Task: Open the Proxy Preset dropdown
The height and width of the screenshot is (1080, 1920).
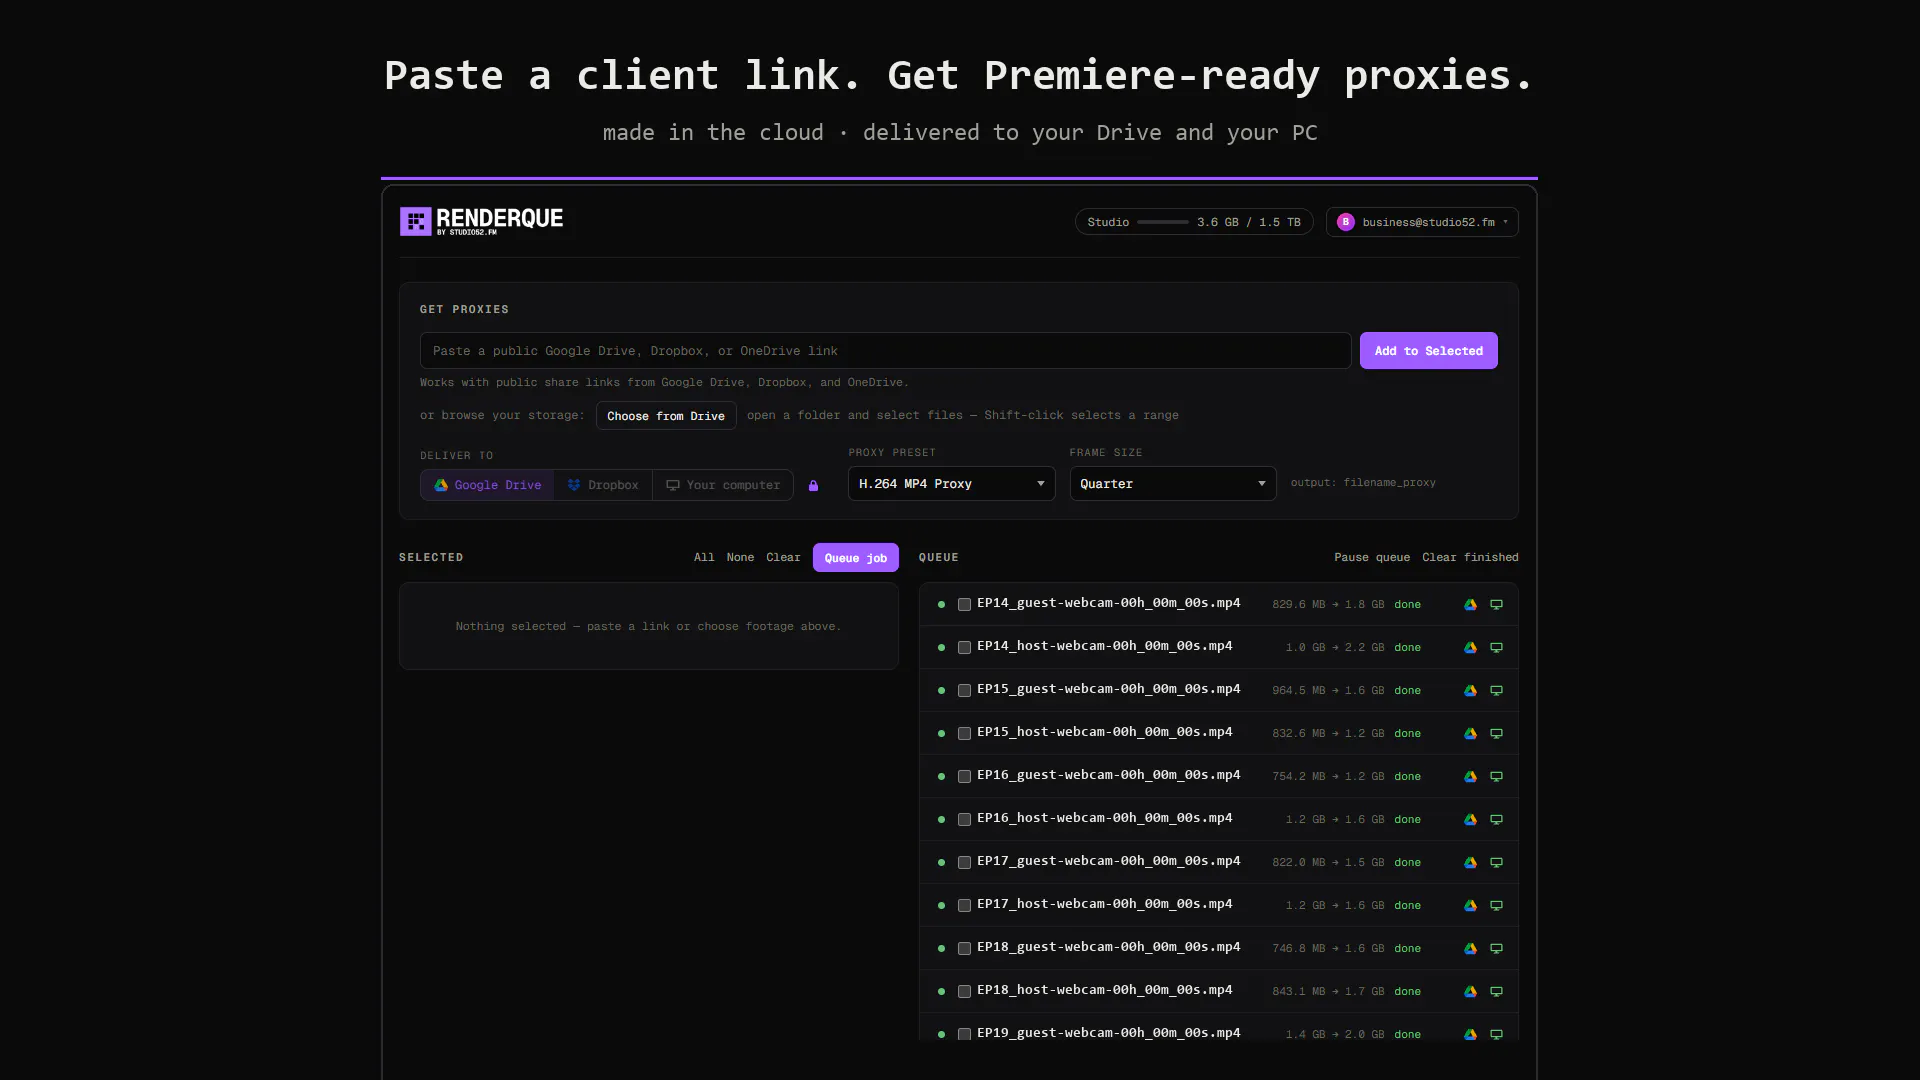Action: (x=951, y=484)
